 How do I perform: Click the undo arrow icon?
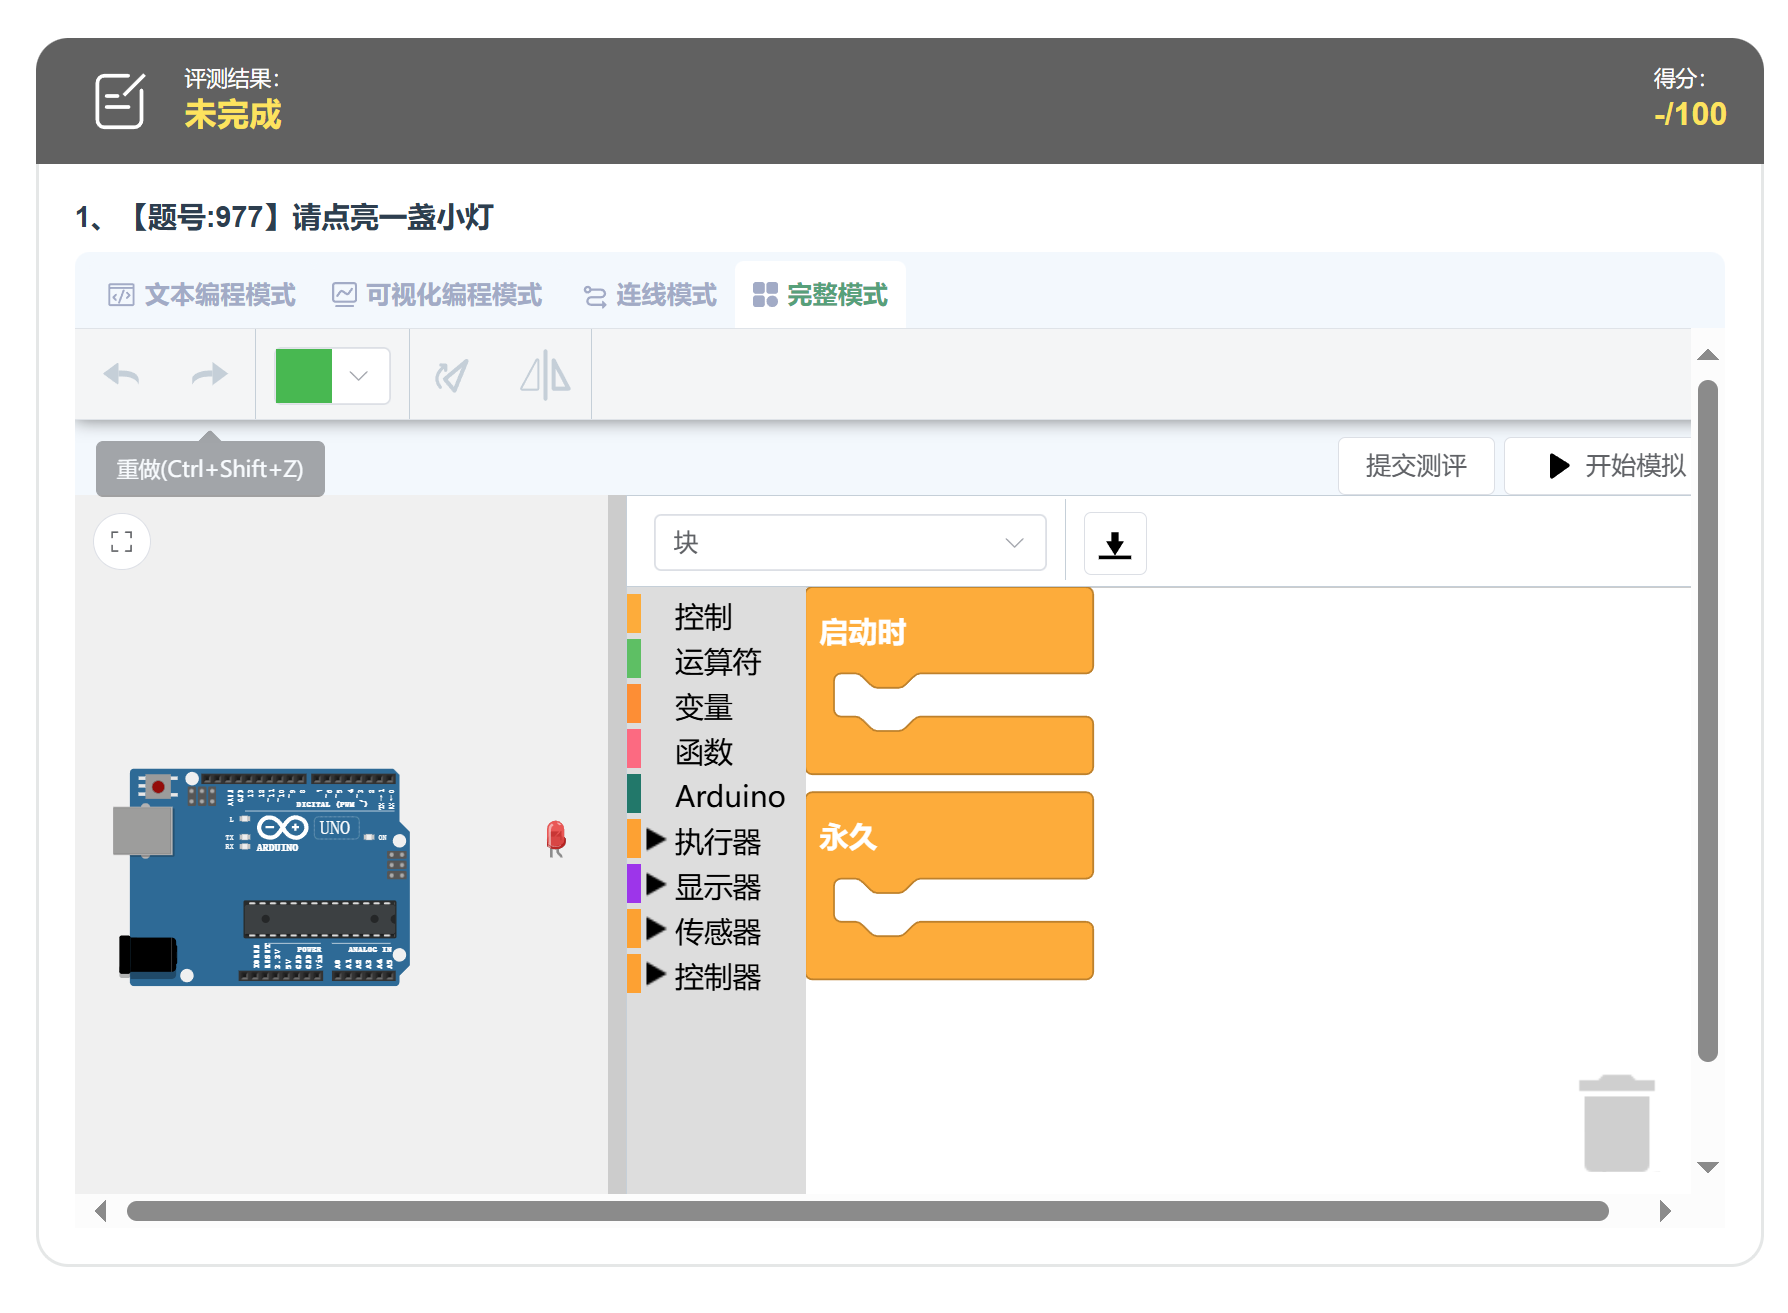coord(122,376)
